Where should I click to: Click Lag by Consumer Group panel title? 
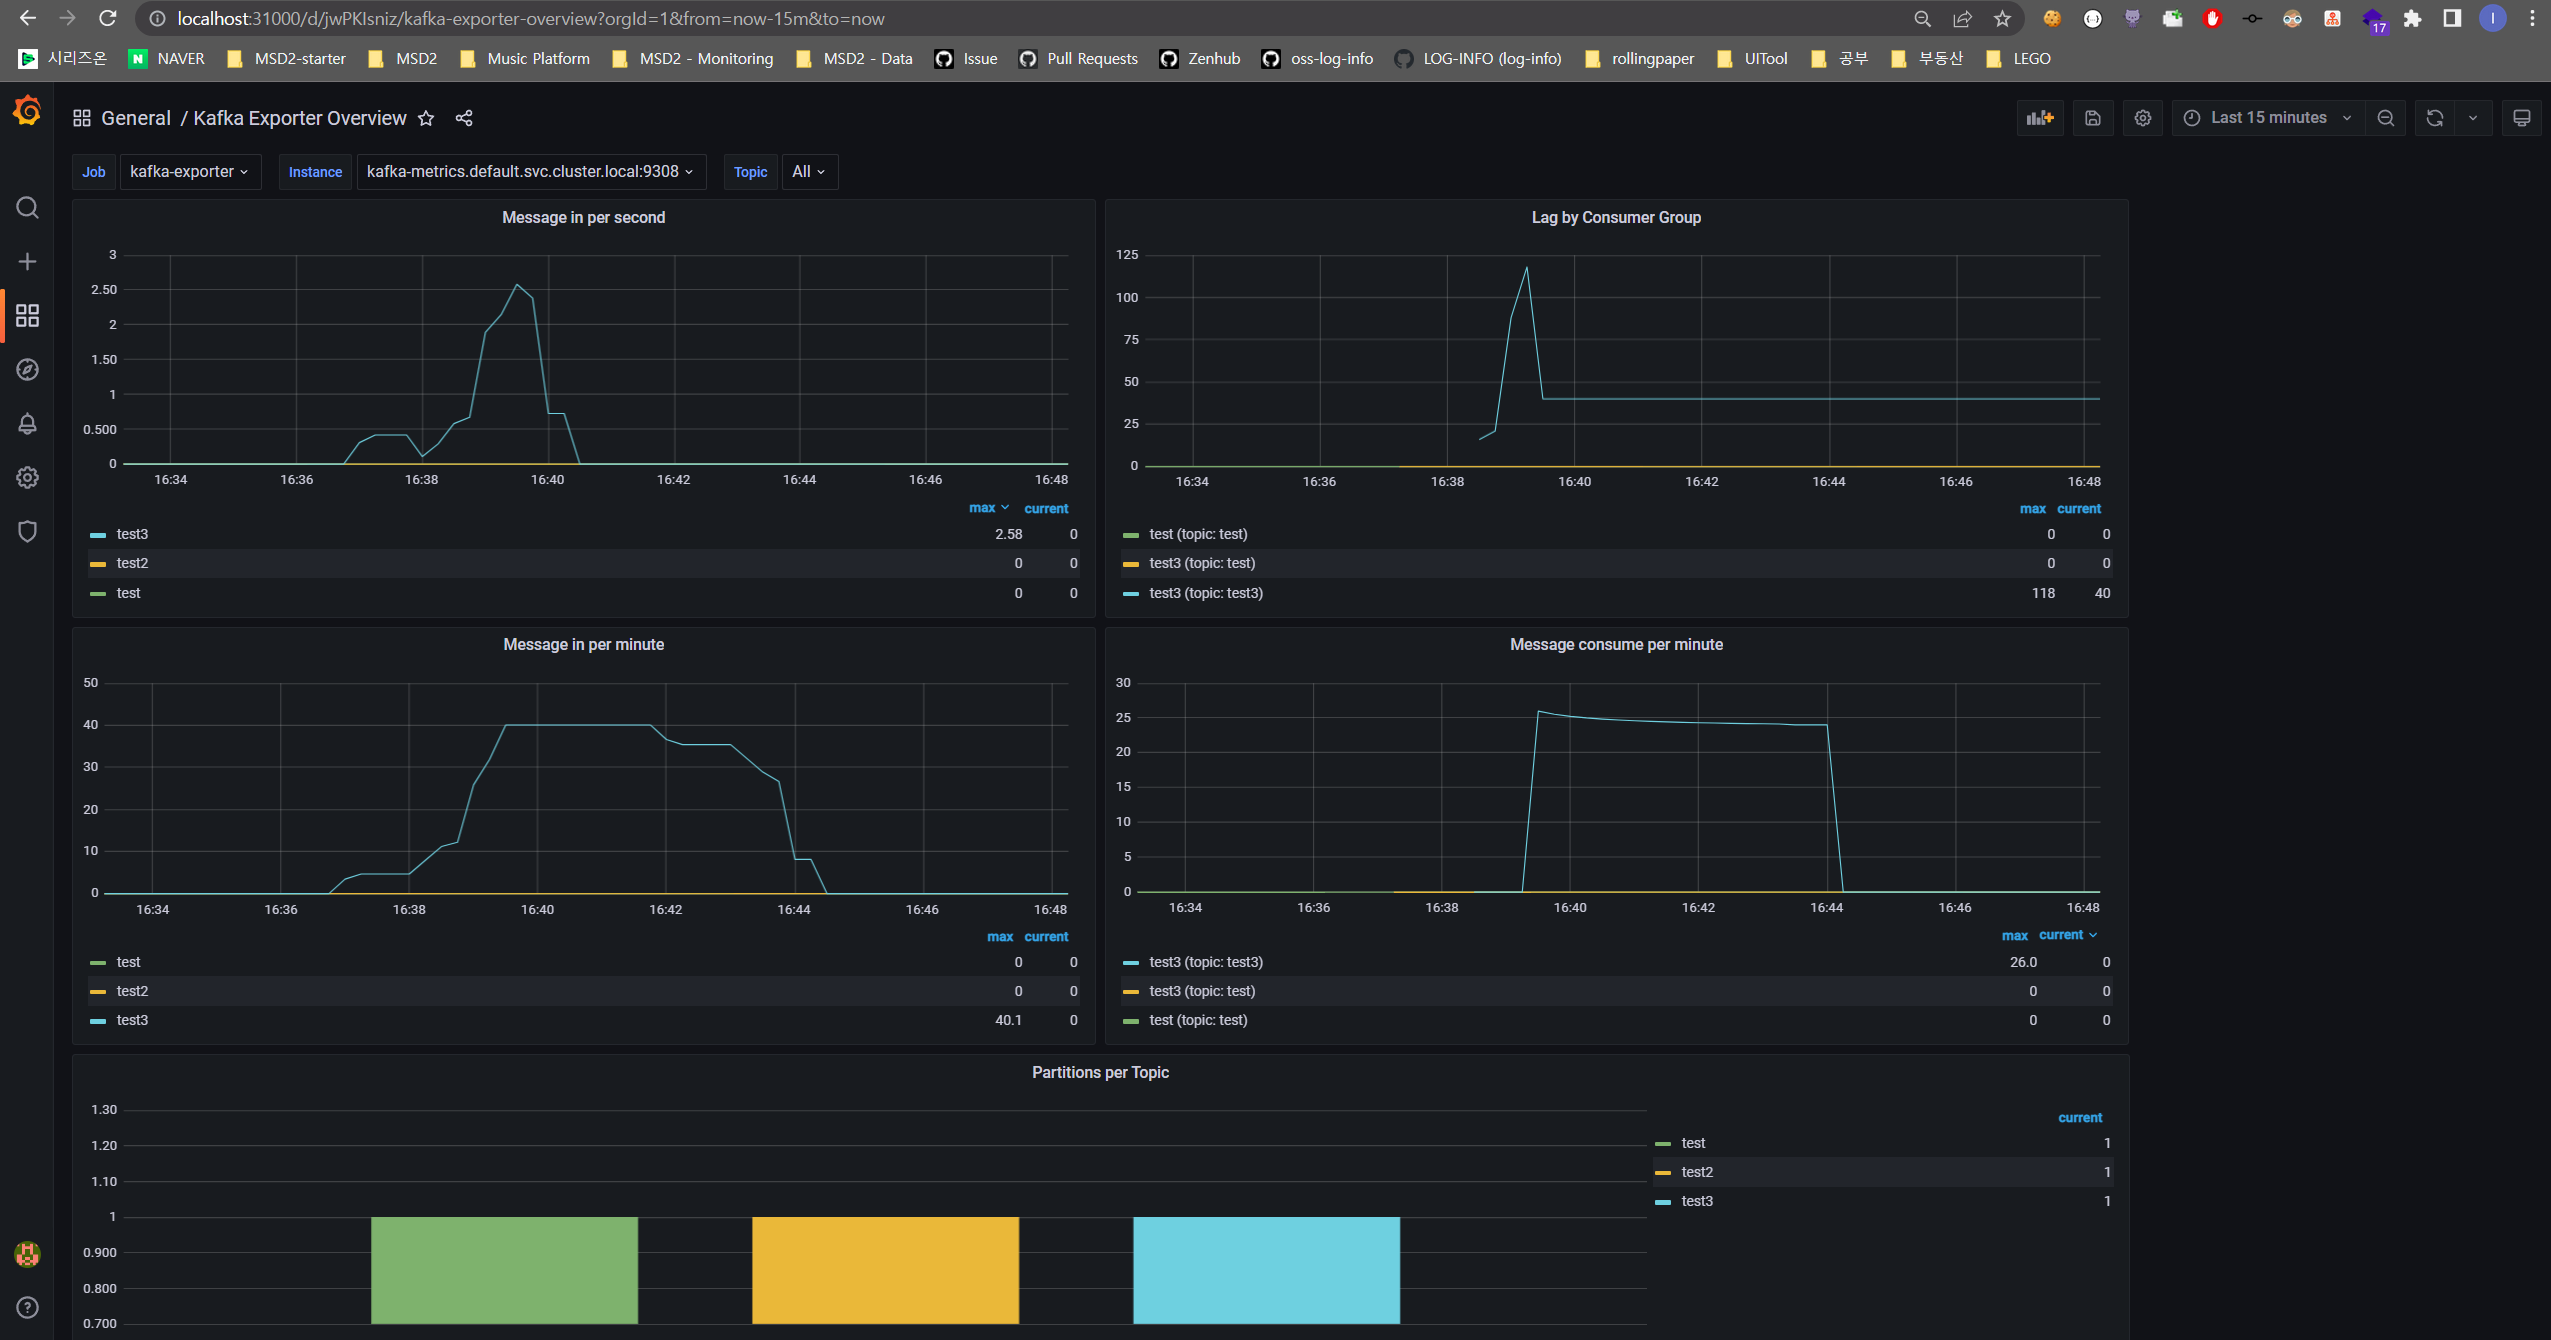point(1615,217)
